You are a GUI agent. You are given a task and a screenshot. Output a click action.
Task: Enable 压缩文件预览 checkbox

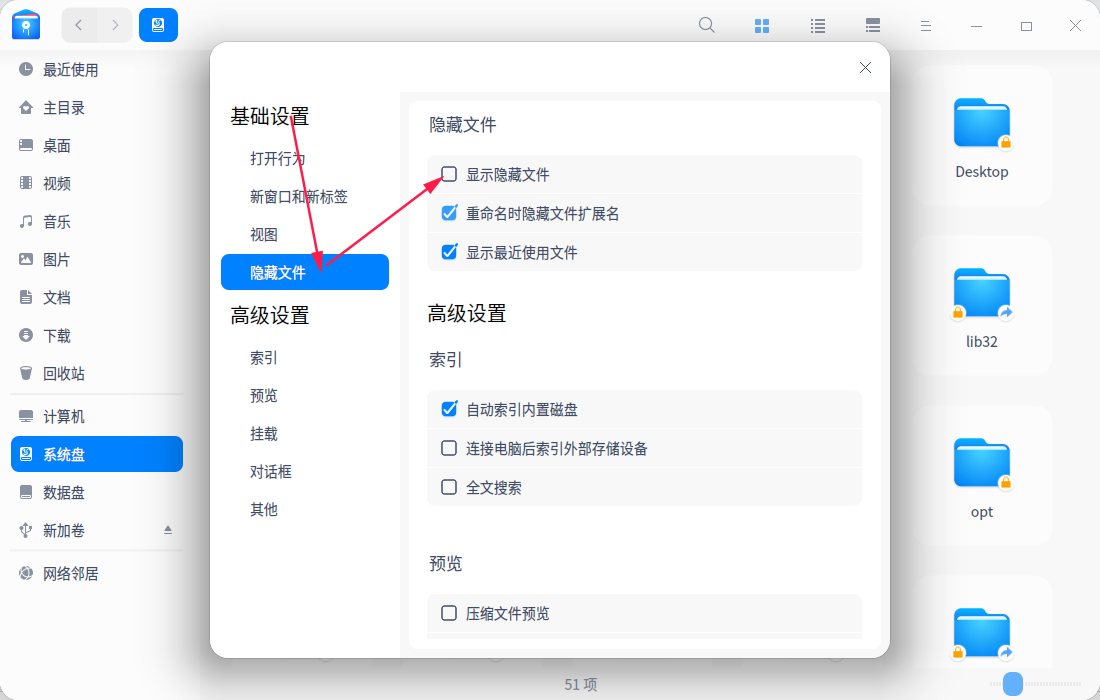(449, 613)
